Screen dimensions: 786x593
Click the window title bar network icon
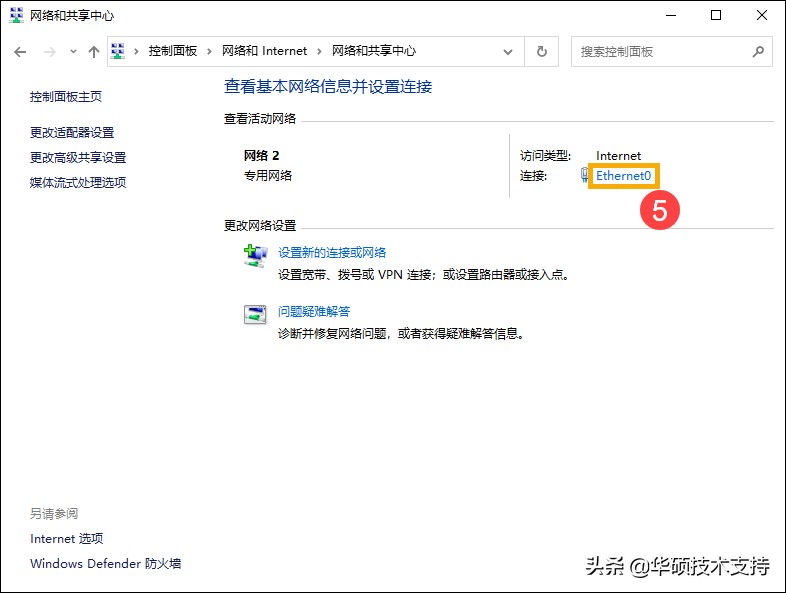[x=17, y=15]
